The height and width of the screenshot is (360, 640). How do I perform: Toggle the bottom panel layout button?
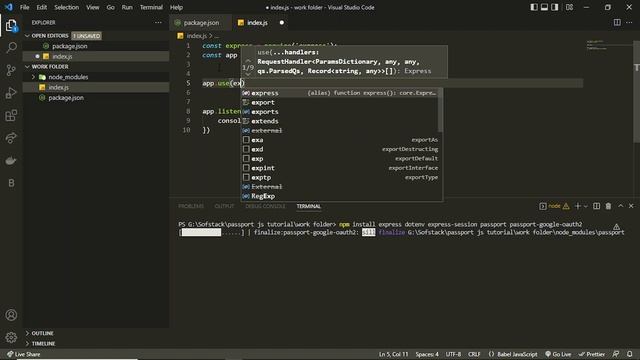(544, 7)
